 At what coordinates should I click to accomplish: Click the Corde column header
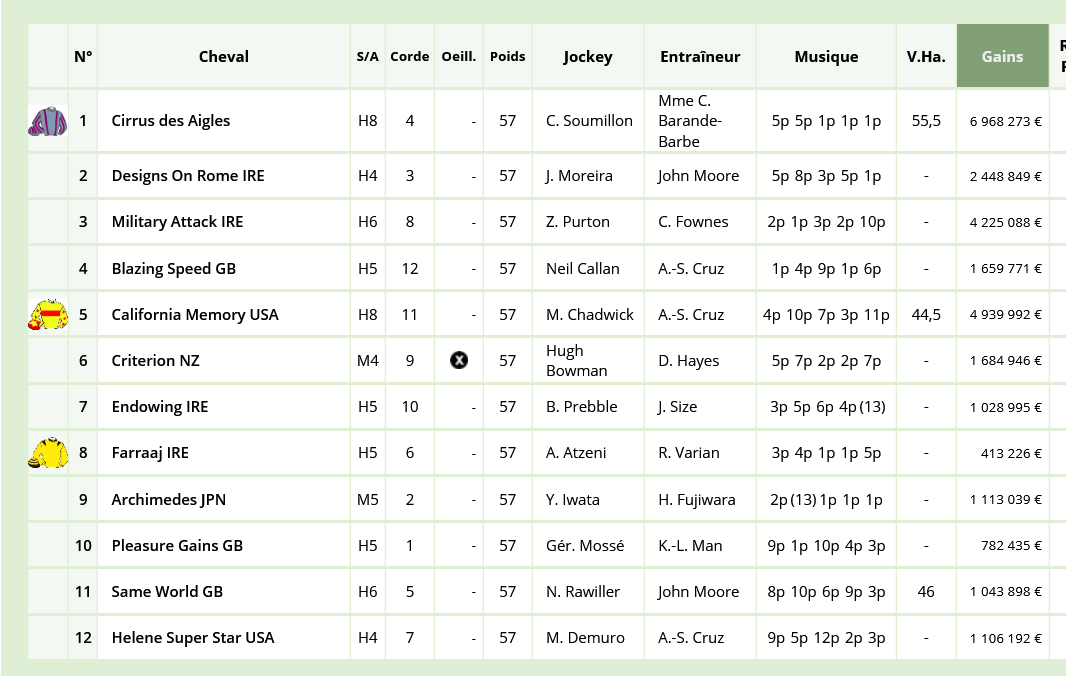click(409, 56)
